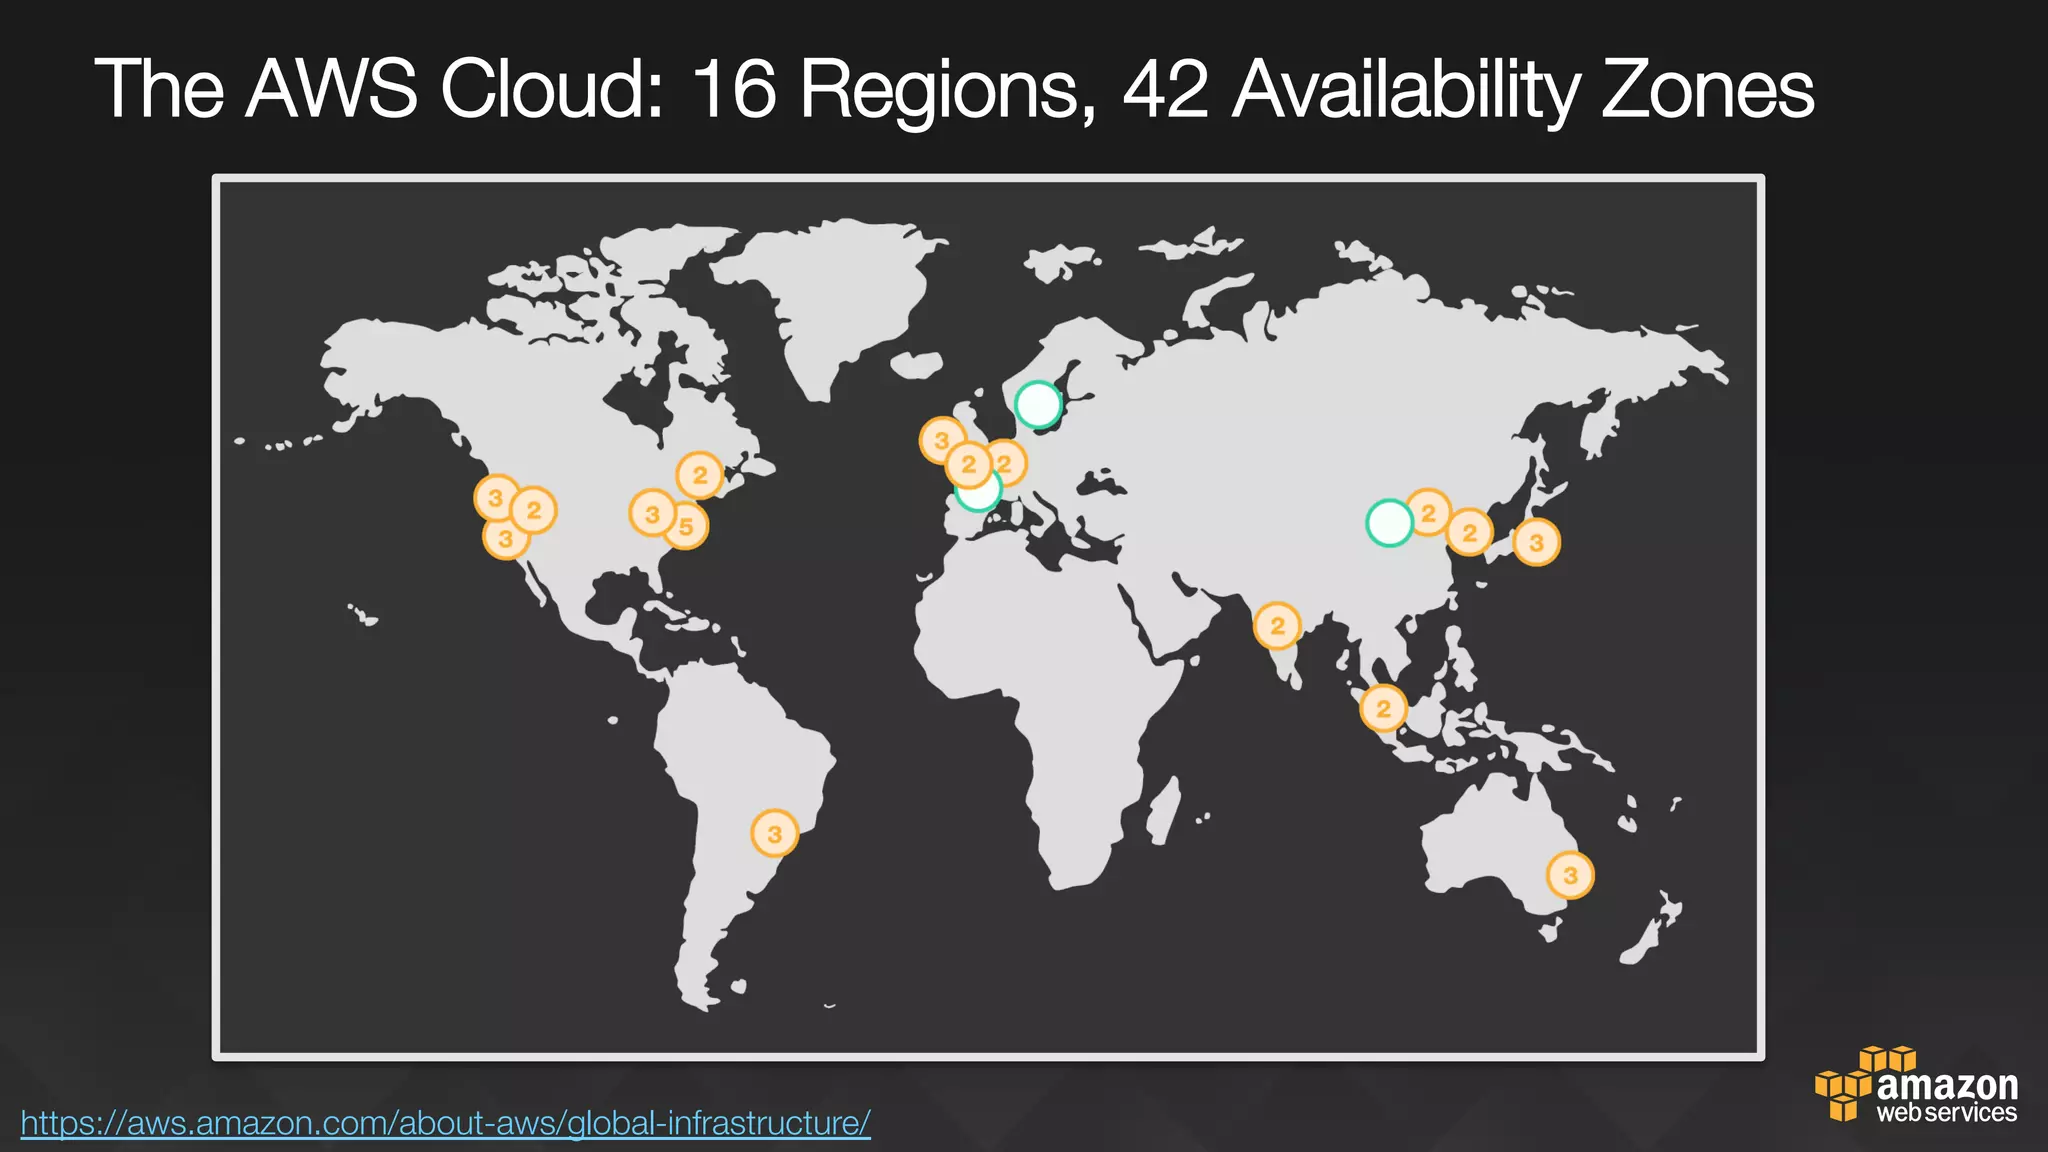The width and height of the screenshot is (2048, 1152).
Task: Select the 2-zone marker in the western US
Action: point(533,511)
